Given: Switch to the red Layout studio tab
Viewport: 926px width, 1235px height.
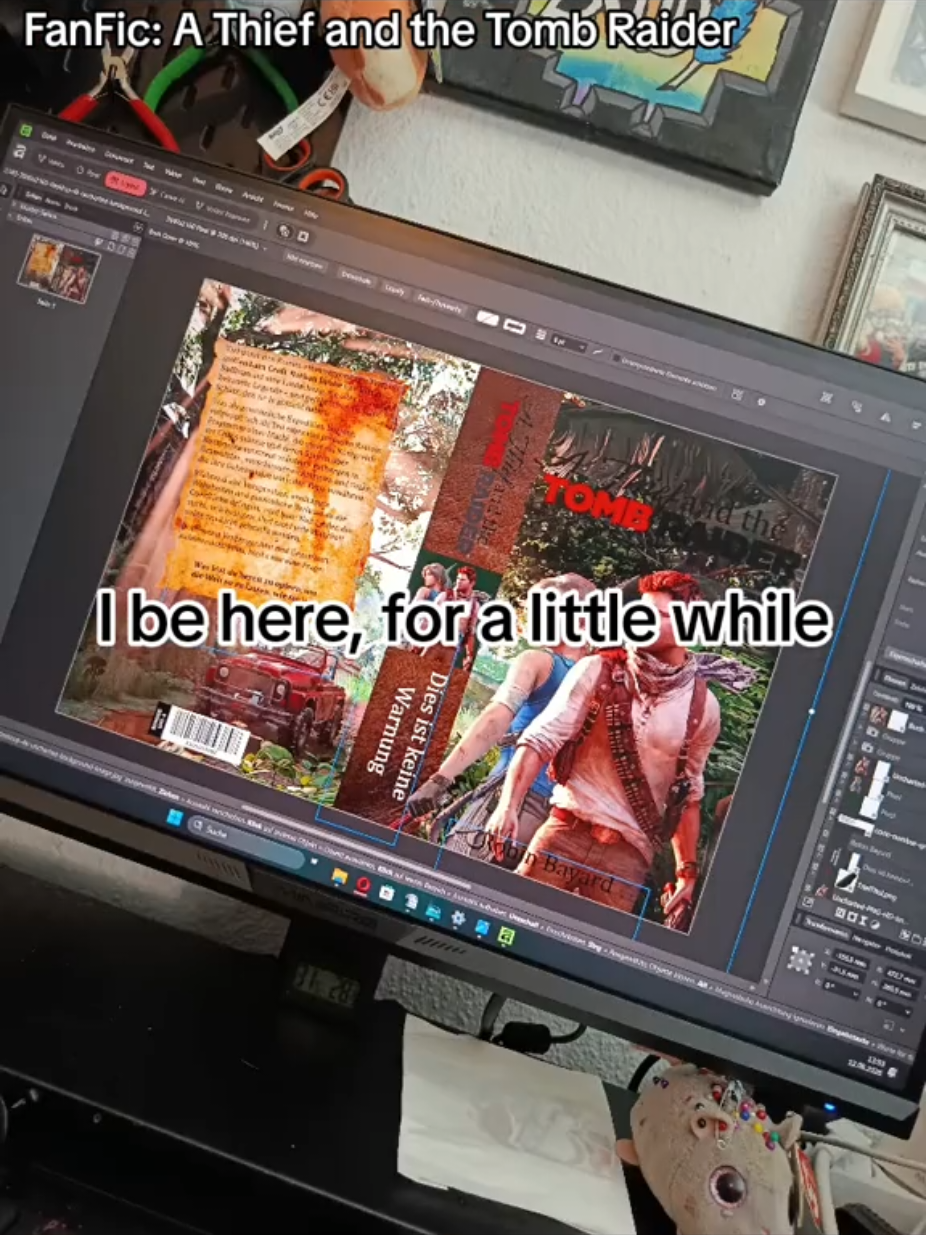Looking at the screenshot, I should [126, 184].
